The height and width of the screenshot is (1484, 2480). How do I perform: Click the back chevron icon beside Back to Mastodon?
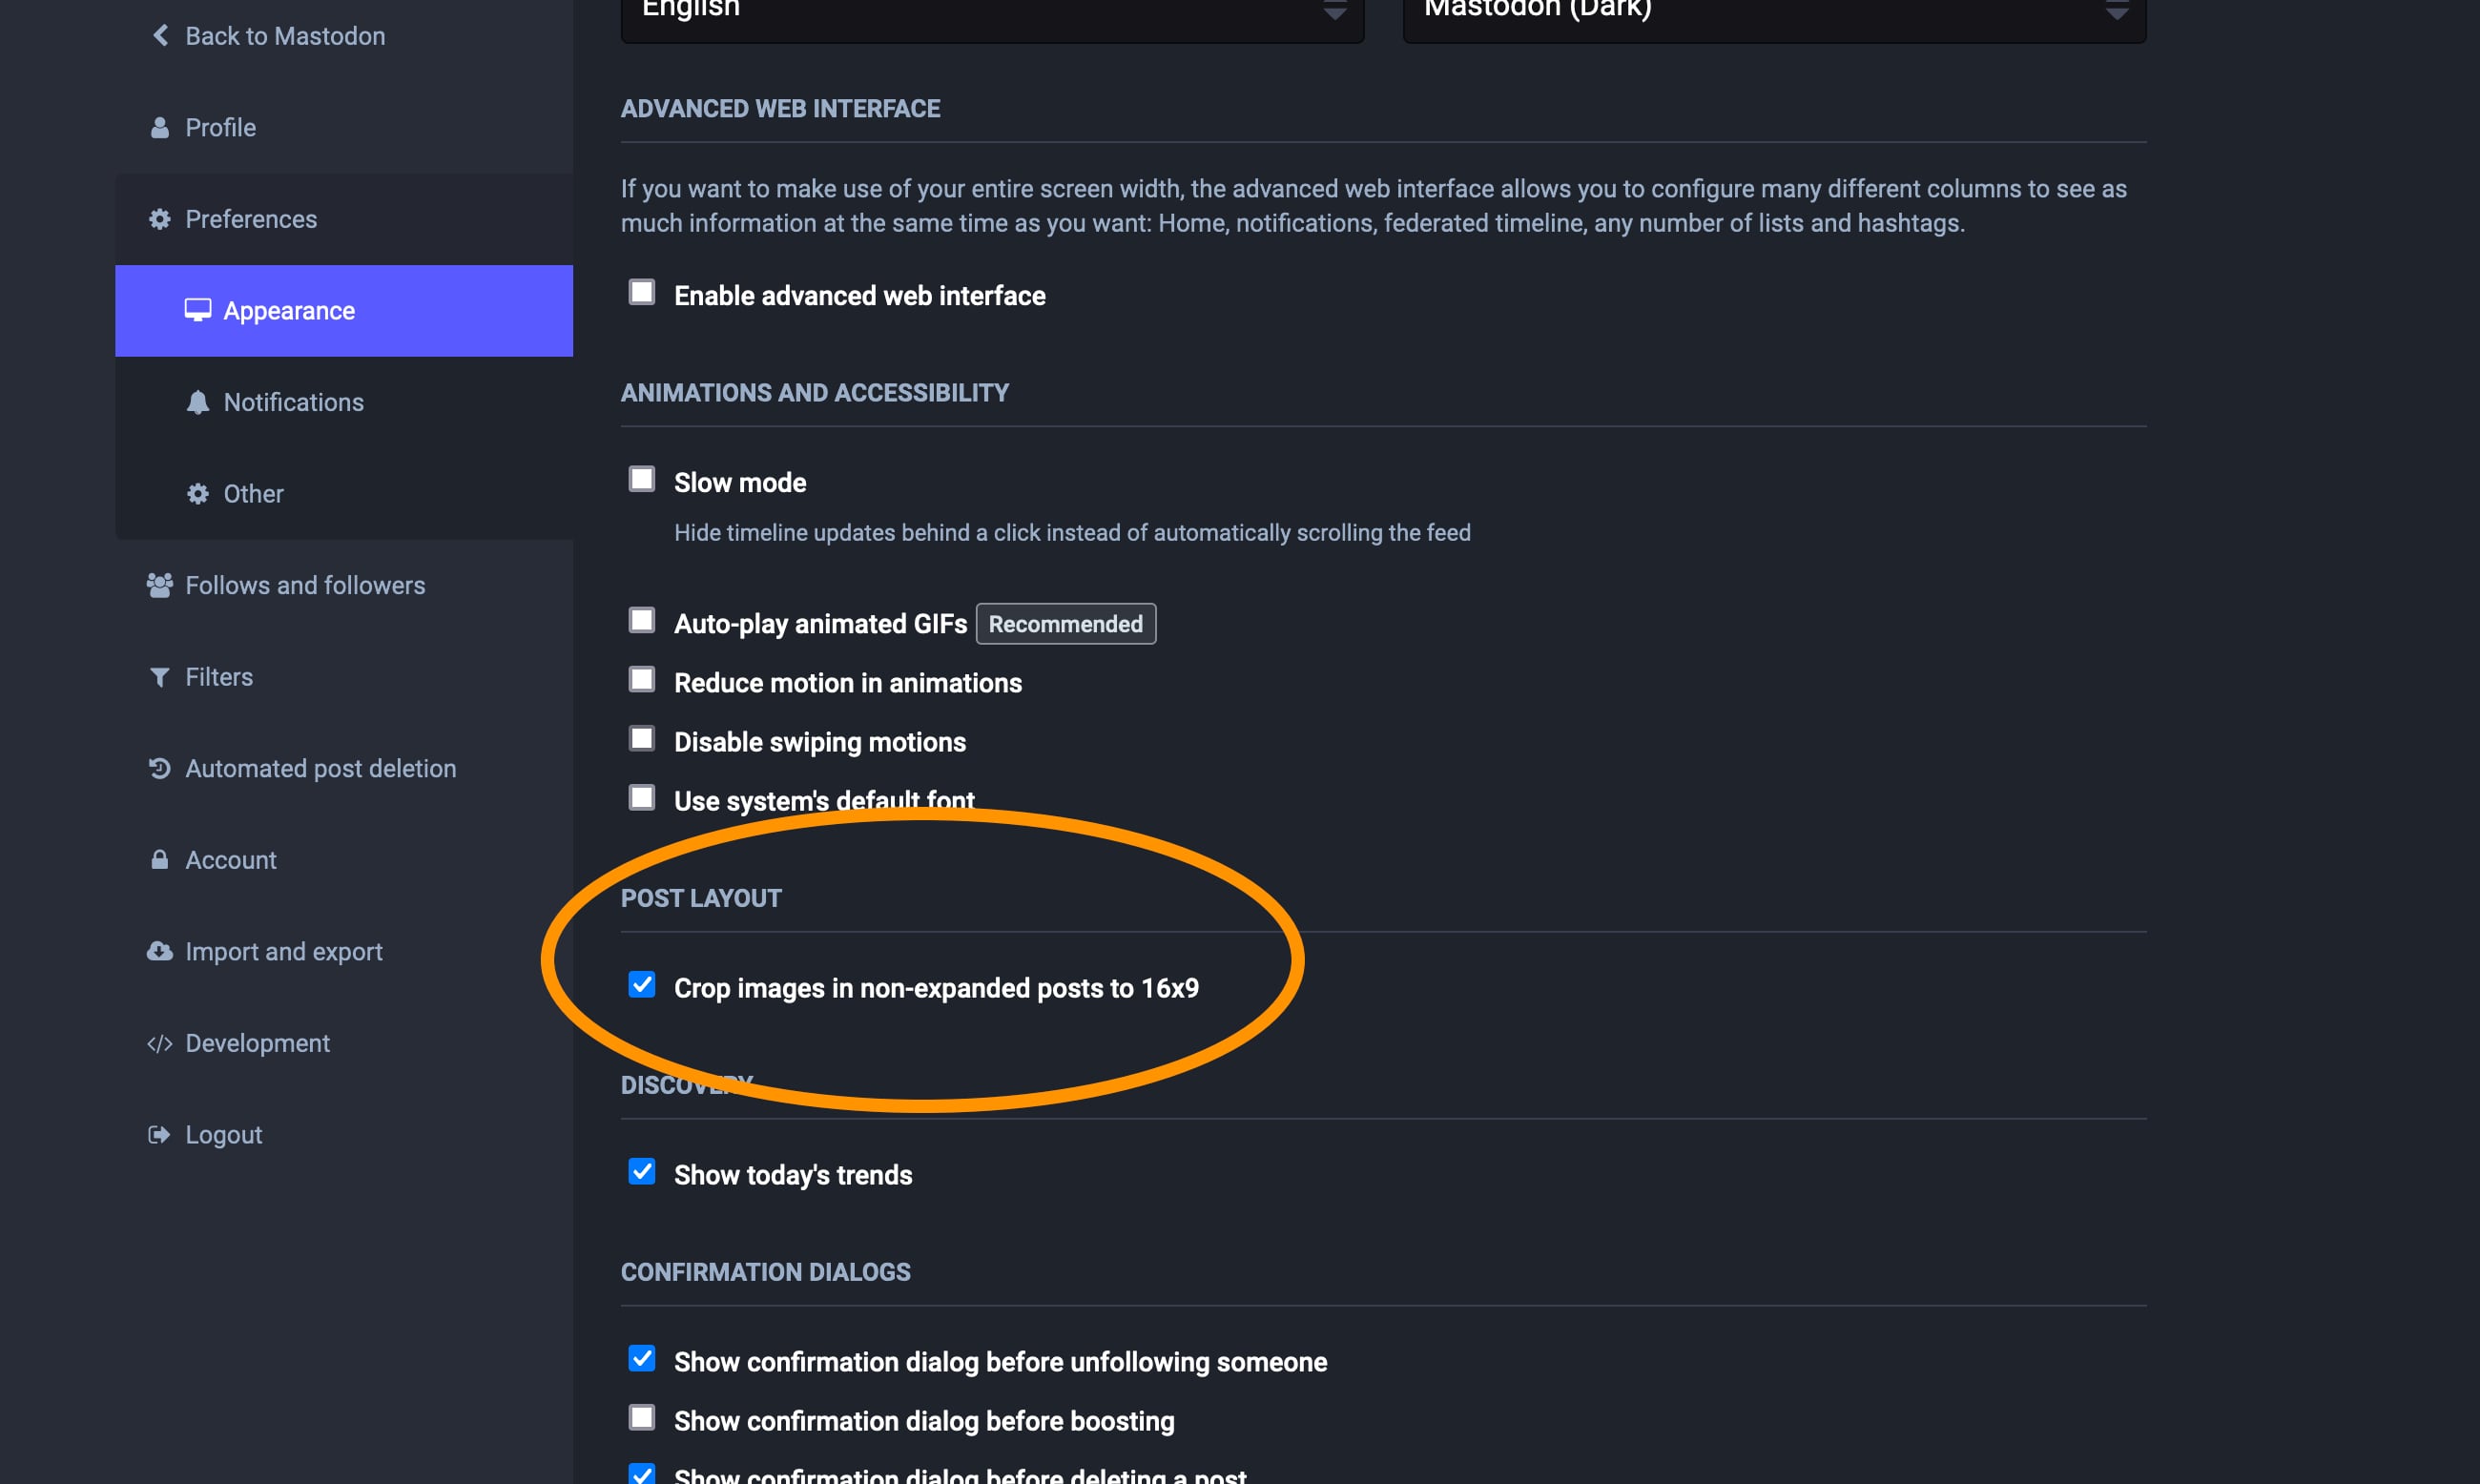click(160, 36)
